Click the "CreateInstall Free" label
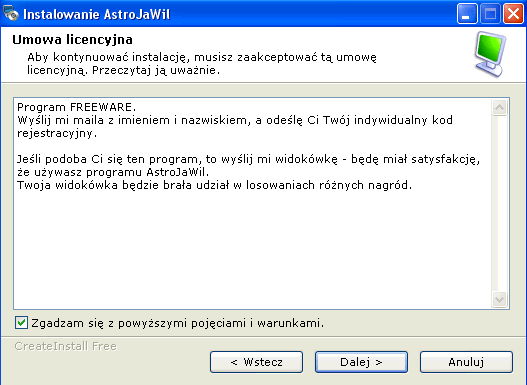 point(66,346)
